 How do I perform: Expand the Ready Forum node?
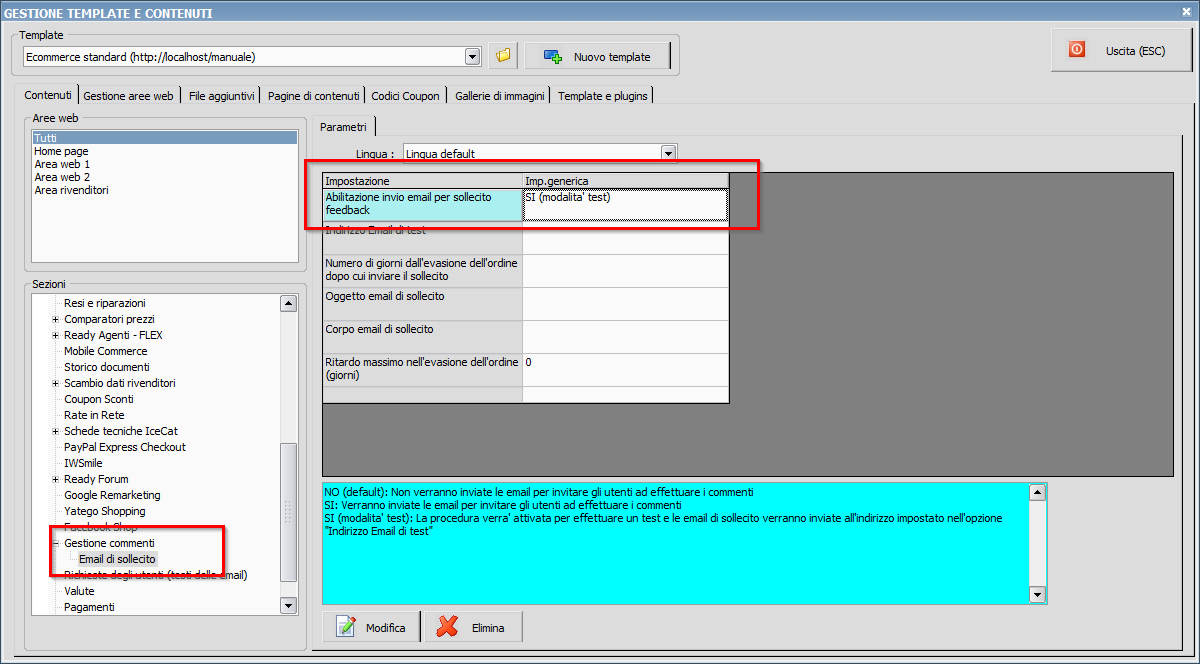pos(55,479)
